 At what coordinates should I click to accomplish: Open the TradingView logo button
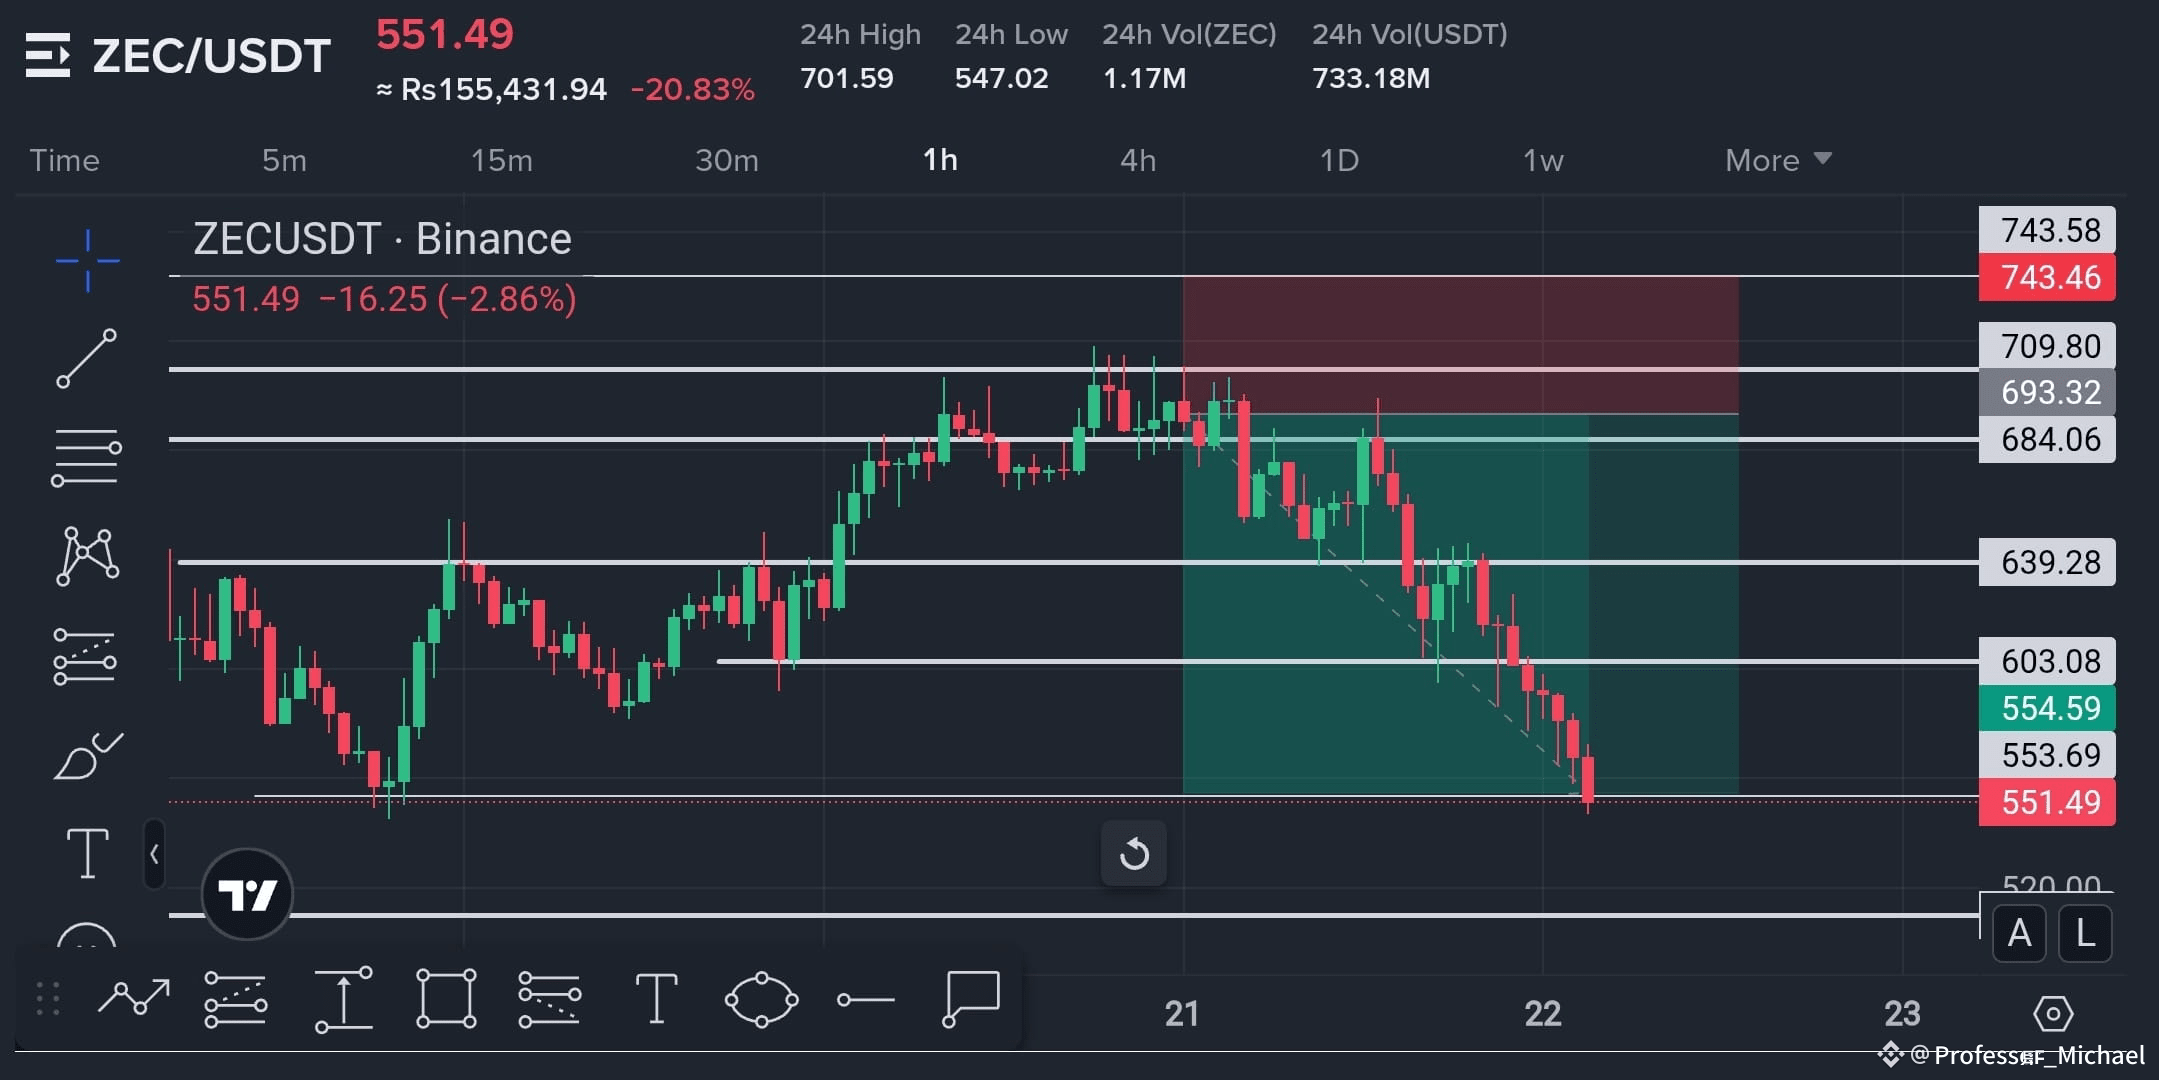coord(247,894)
